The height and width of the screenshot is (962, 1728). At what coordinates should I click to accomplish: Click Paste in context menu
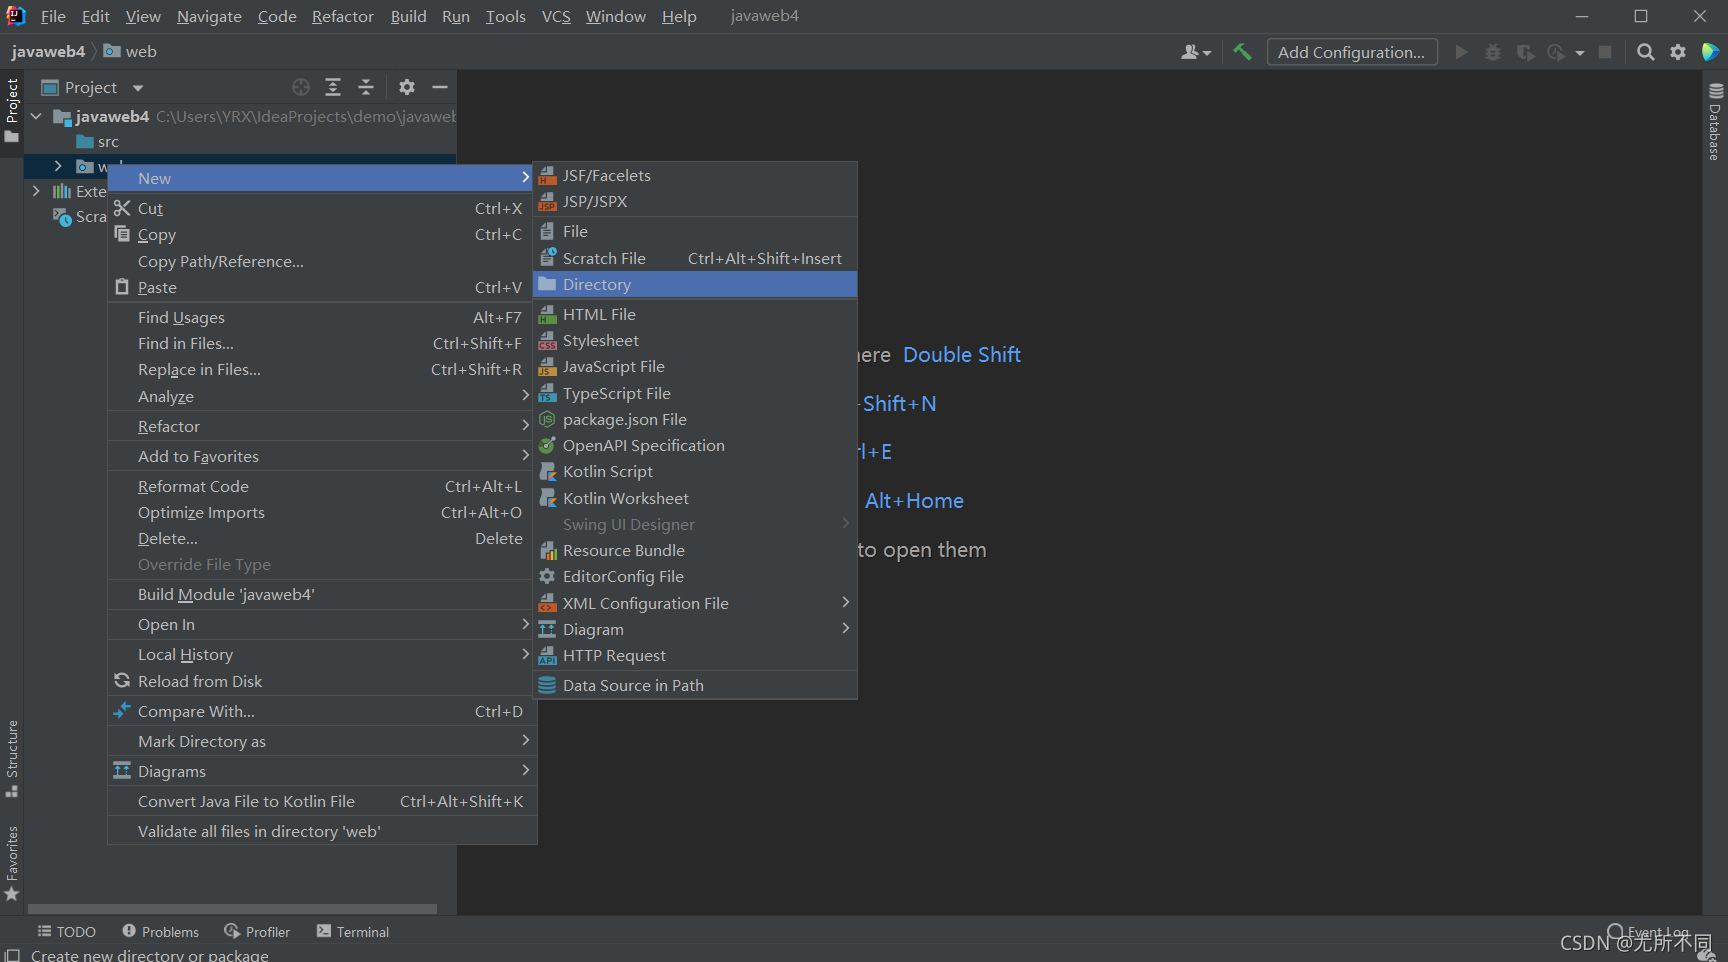coord(322,287)
